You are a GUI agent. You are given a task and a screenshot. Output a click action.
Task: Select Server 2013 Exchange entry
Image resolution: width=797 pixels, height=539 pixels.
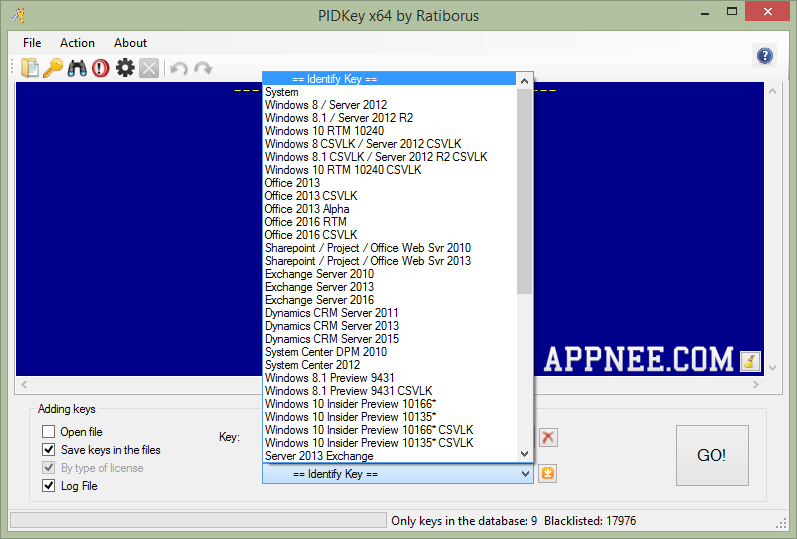pos(389,456)
